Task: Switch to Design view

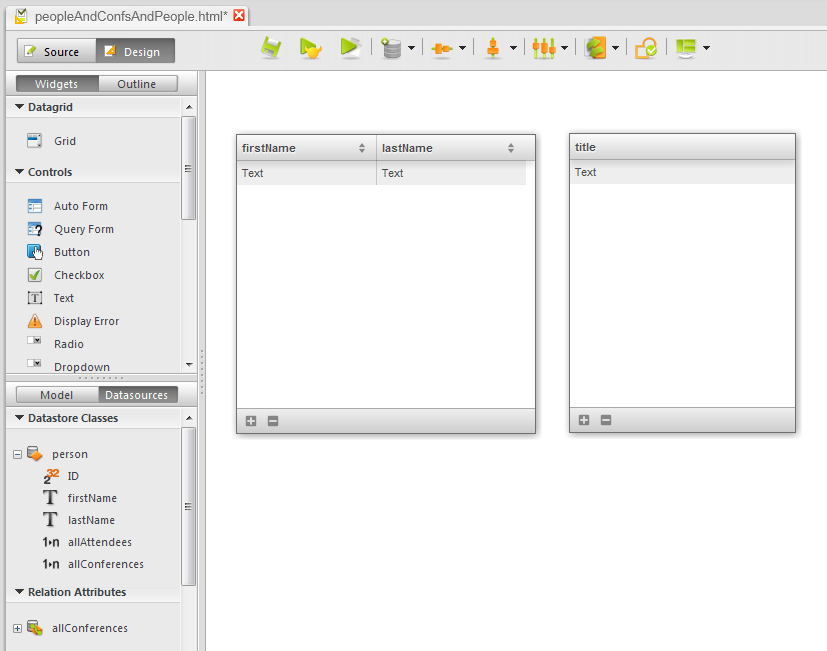Action: tap(135, 51)
